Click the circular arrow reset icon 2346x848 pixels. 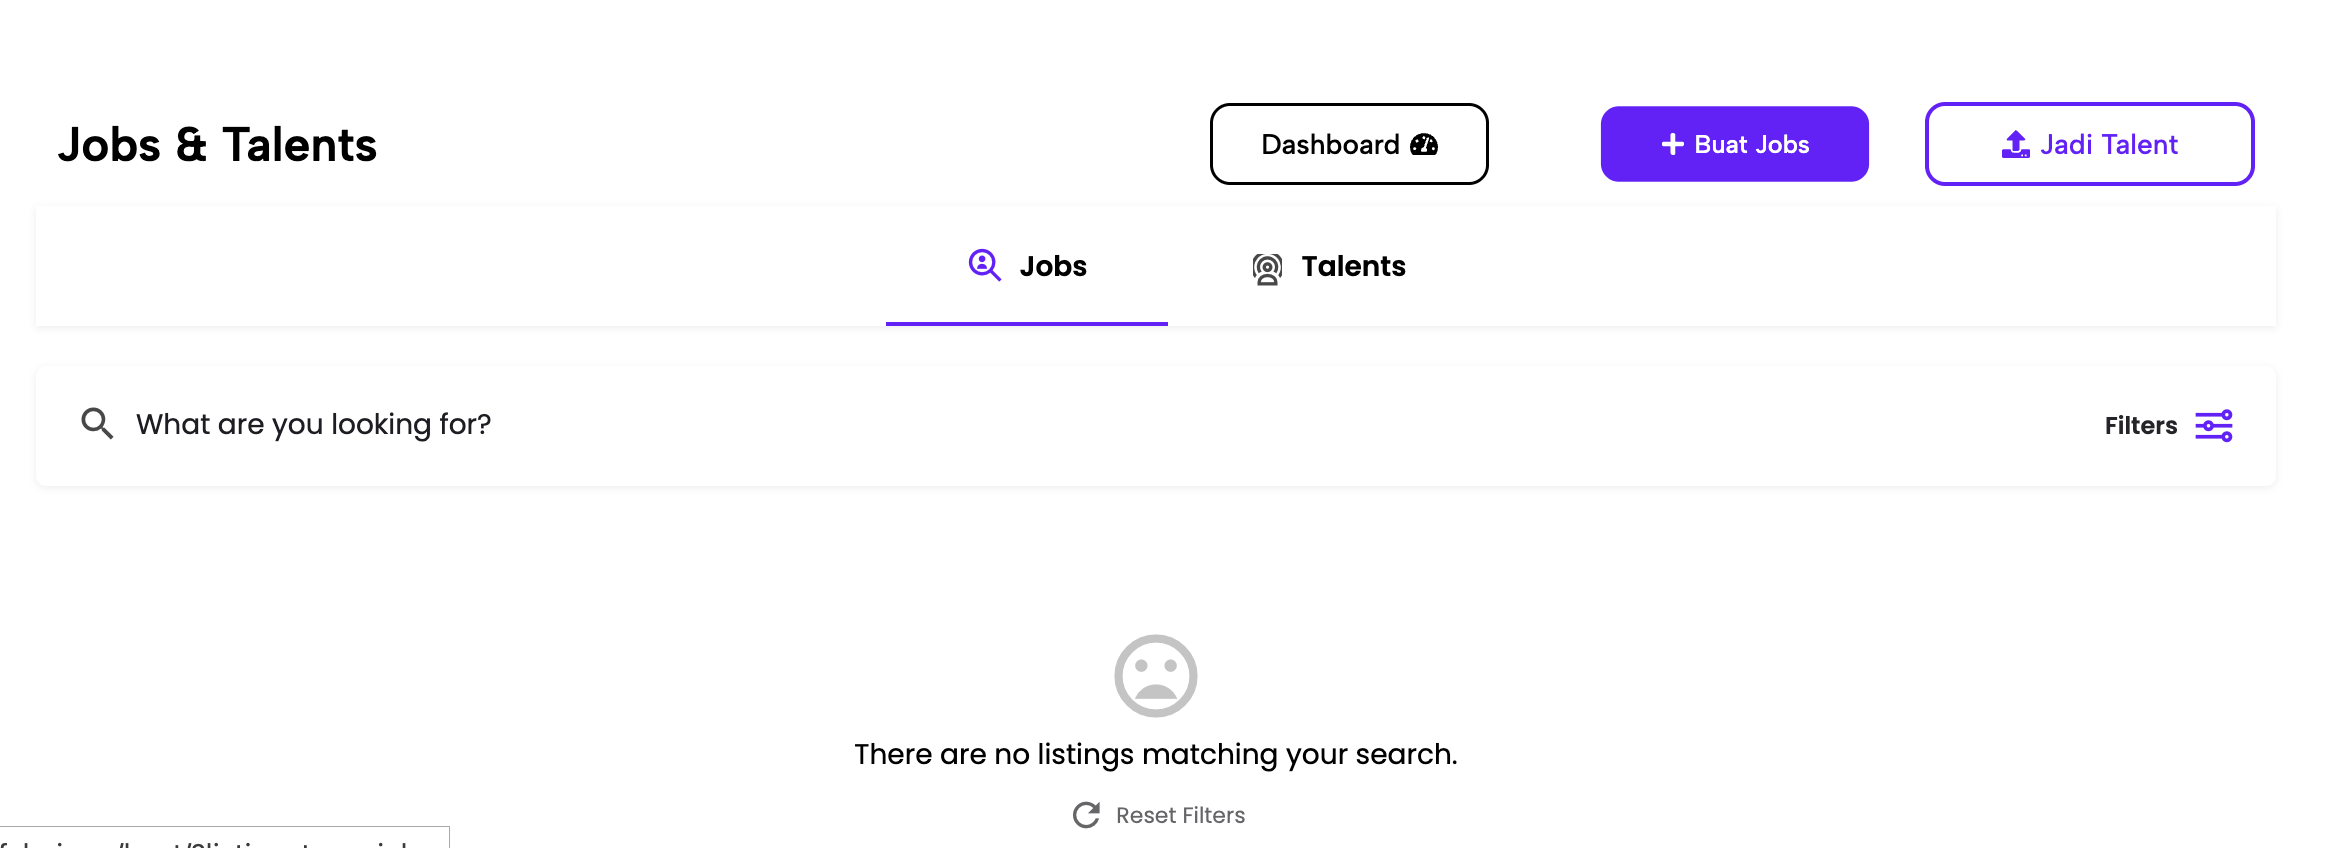coord(1086,815)
